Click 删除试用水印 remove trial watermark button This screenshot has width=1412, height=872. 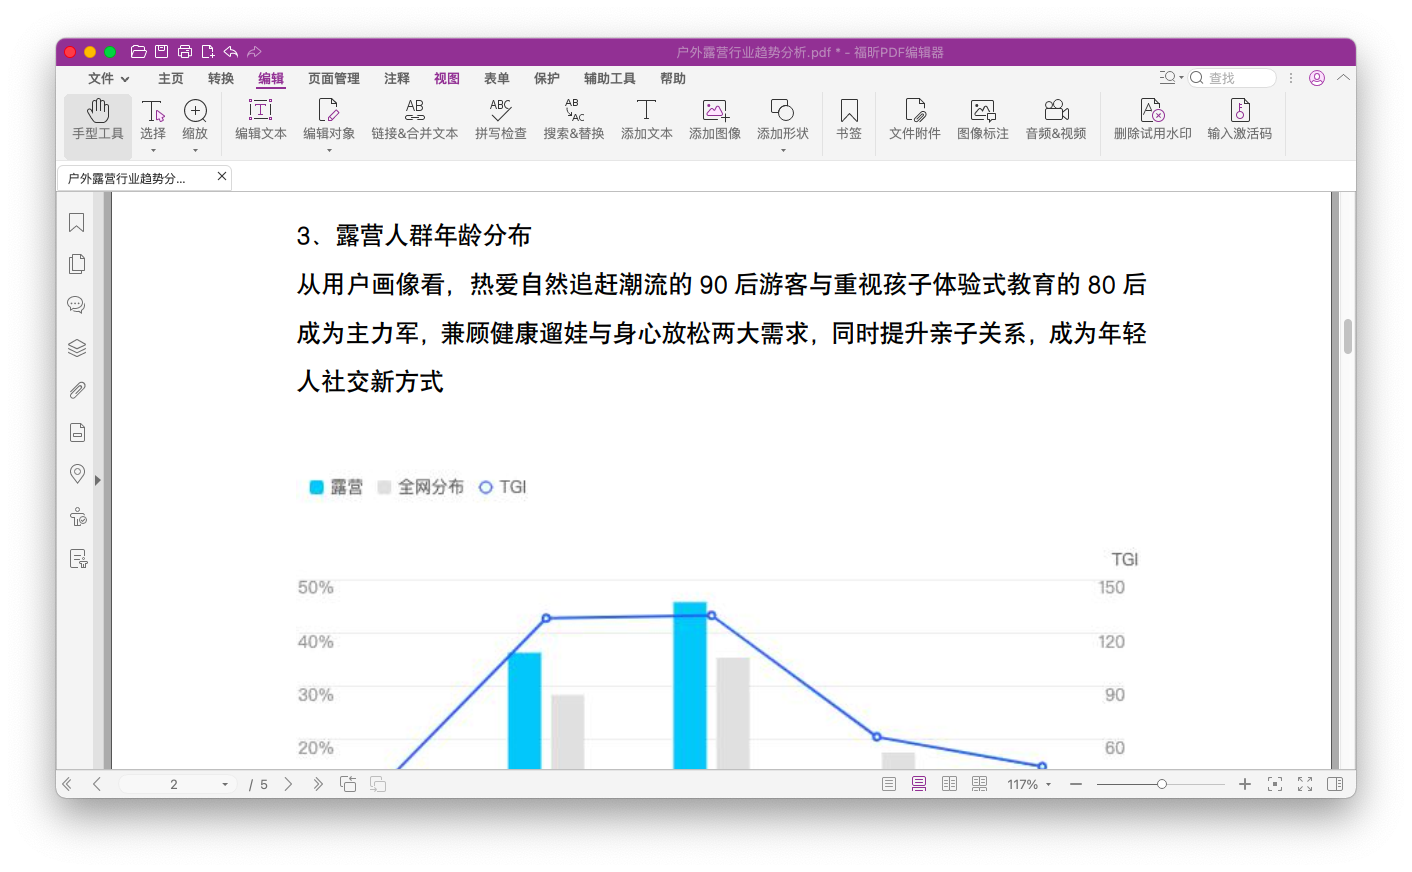click(1152, 120)
